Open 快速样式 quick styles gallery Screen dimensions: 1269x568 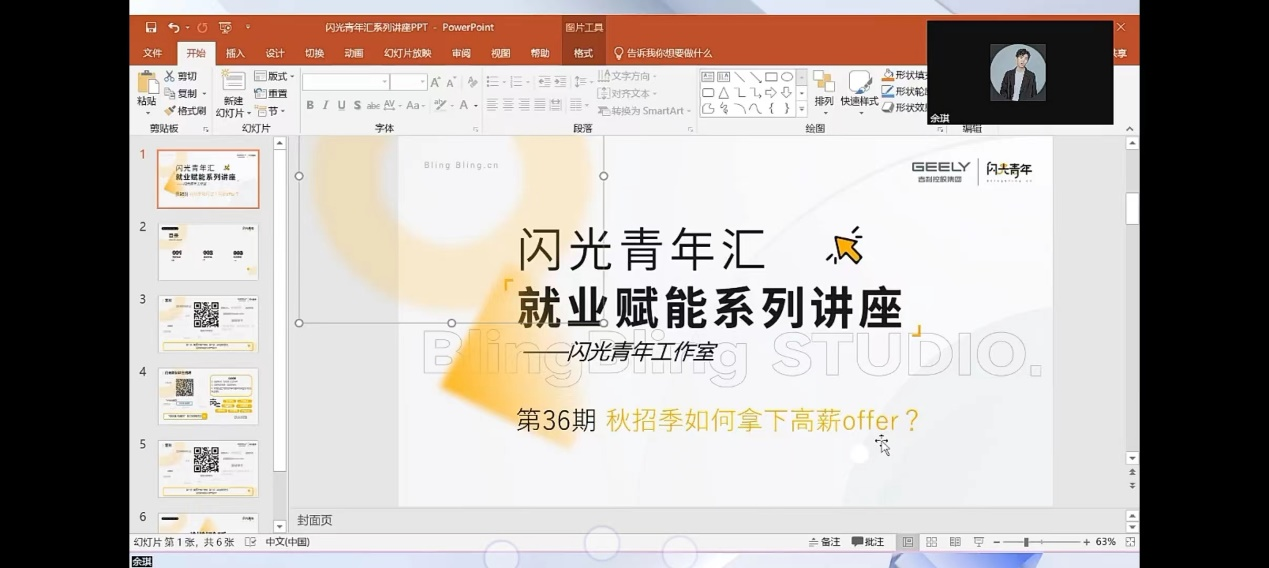tap(859, 90)
